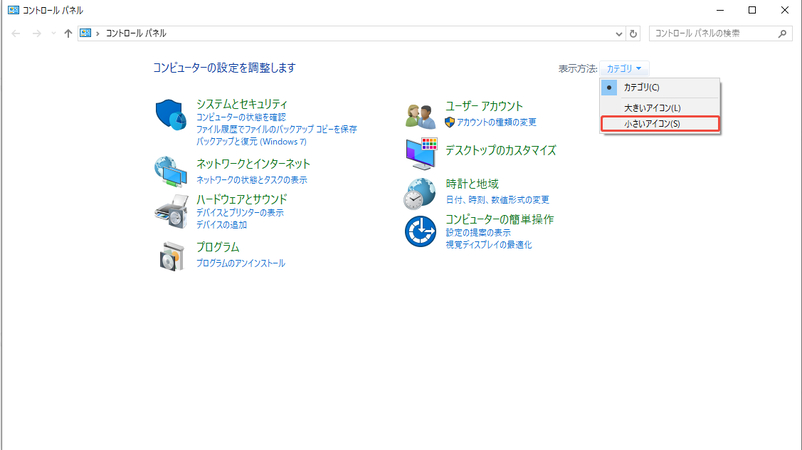The height and width of the screenshot is (450, 802).
Task: Click the back arrow navigation button
Action: tap(16, 33)
